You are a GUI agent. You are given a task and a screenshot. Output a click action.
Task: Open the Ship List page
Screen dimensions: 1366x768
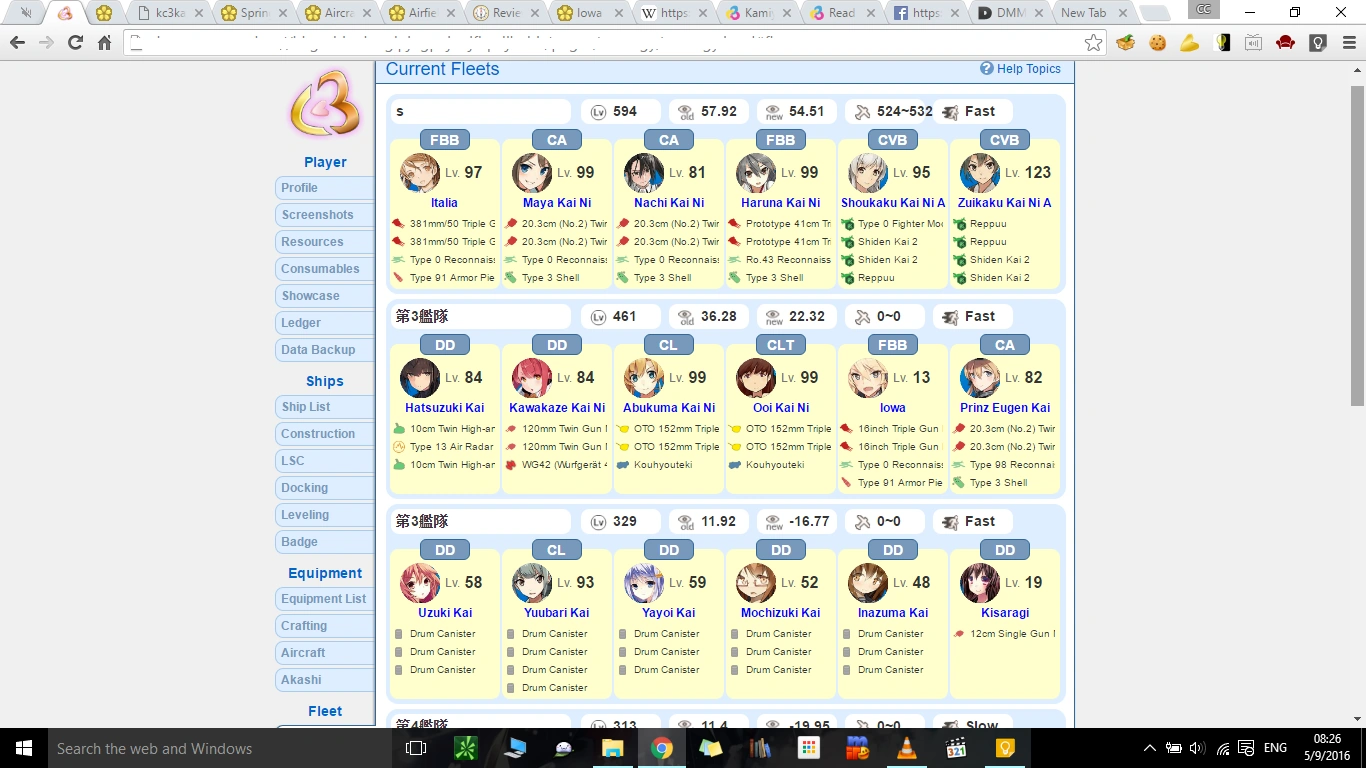click(325, 407)
